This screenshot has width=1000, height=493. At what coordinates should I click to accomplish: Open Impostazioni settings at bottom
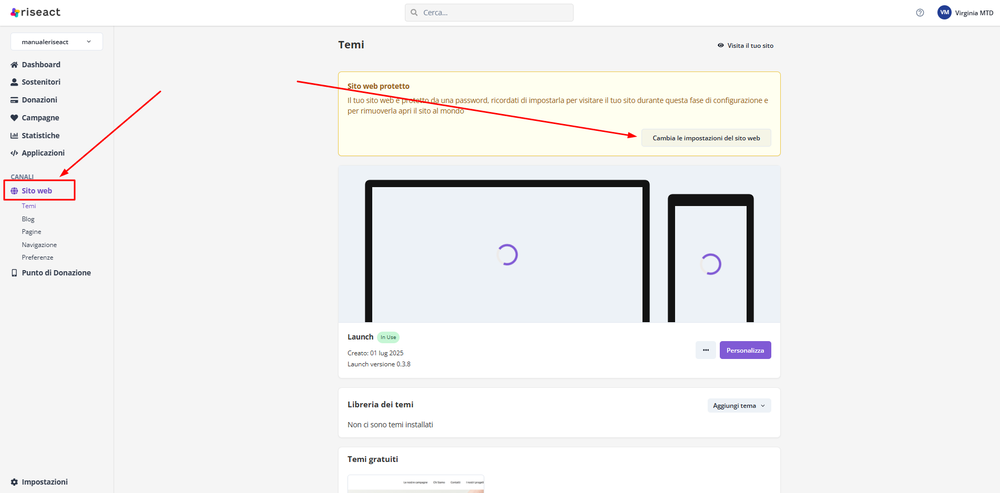coord(44,482)
